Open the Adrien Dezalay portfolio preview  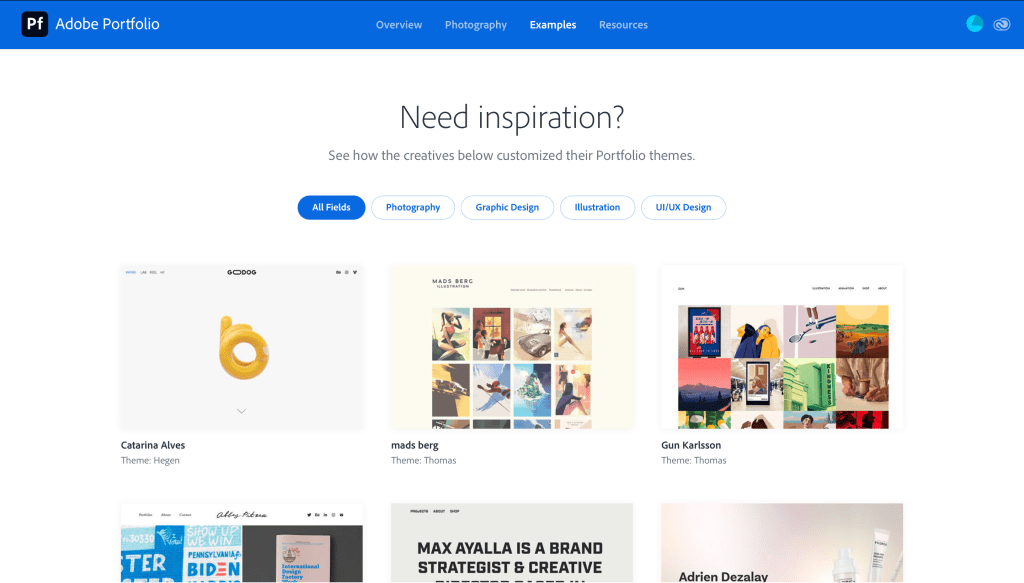pyautogui.click(x=782, y=543)
